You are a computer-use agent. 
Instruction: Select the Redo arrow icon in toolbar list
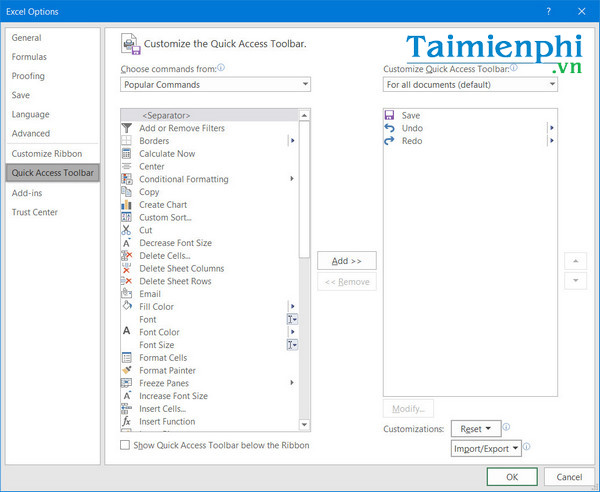pyautogui.click(x=390, y=141)
